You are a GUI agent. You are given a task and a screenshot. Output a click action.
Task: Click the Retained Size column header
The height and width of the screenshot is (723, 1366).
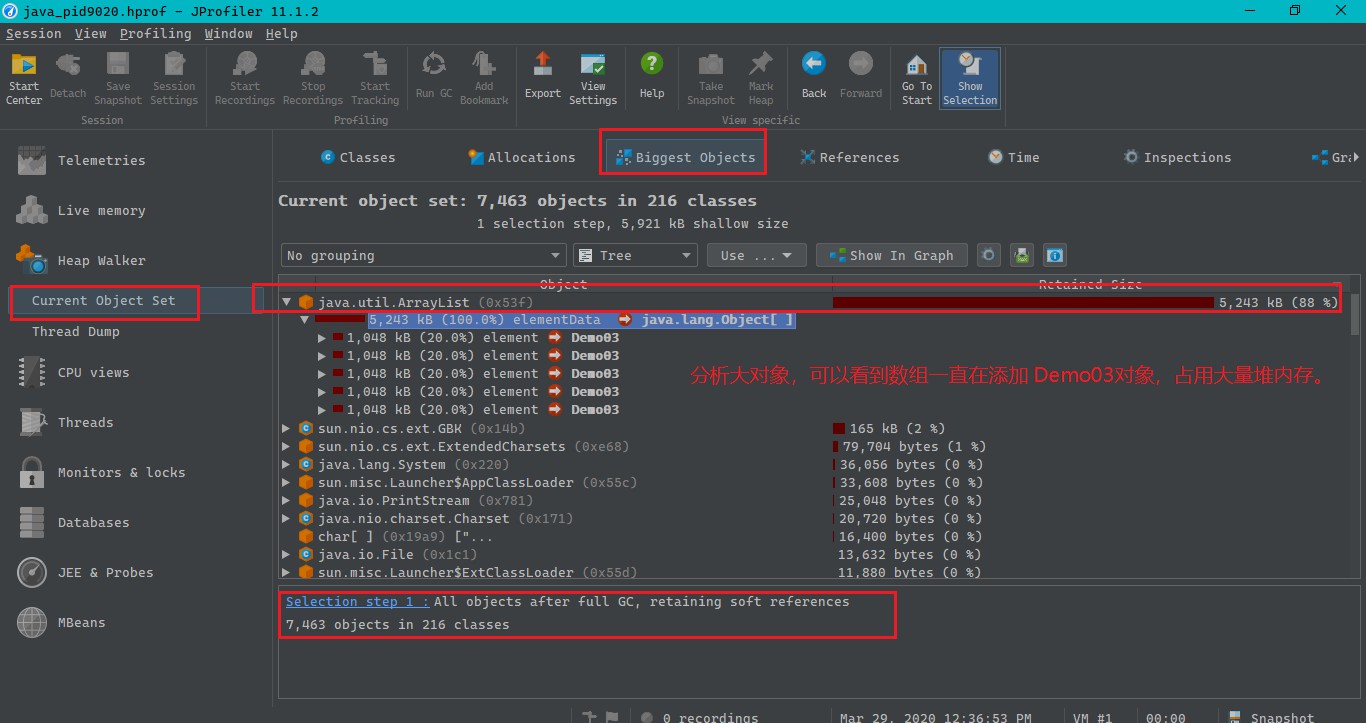(1090, 284)
